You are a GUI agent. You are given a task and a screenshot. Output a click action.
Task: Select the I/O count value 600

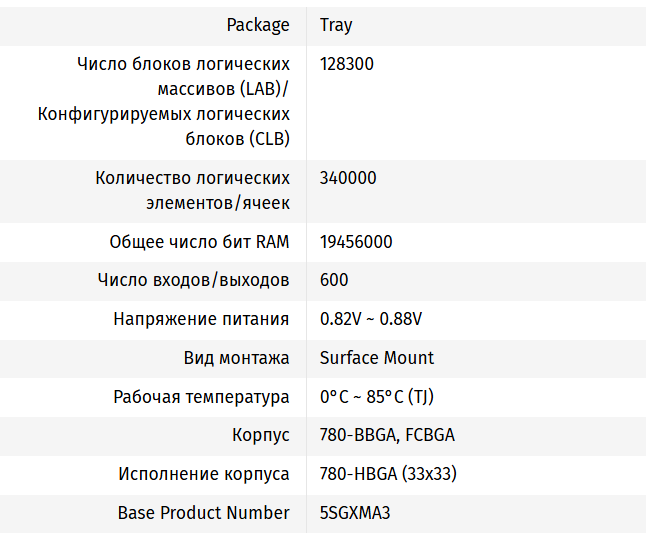pos(334,280)
